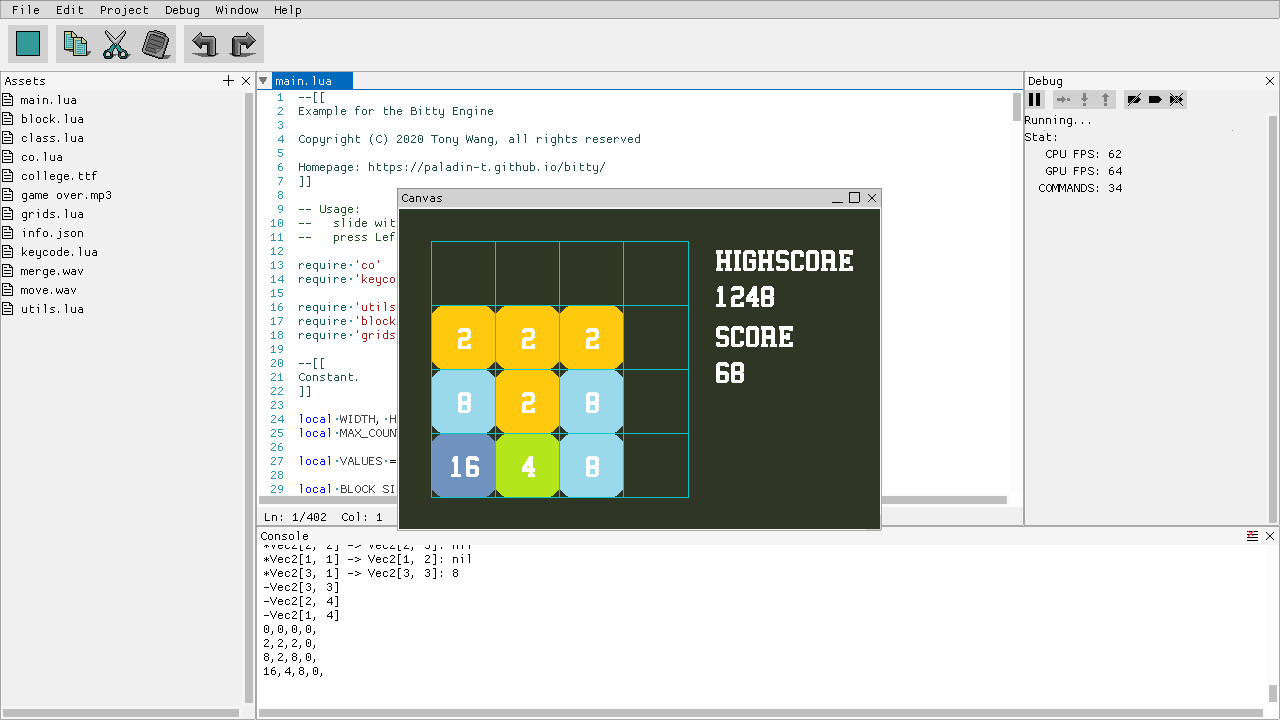
Task: Redo with the right arrow toolbar icon
Action: (244, 44)
